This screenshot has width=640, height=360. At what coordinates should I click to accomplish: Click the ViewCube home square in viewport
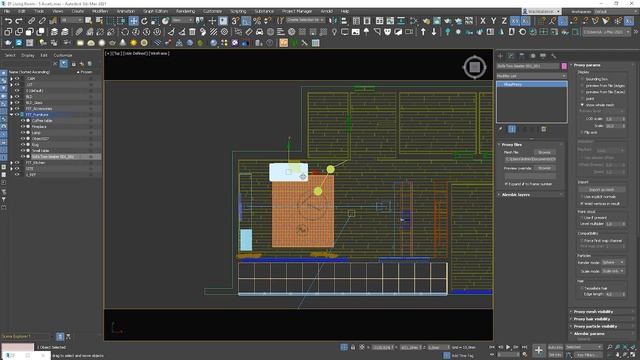point(475,67)
